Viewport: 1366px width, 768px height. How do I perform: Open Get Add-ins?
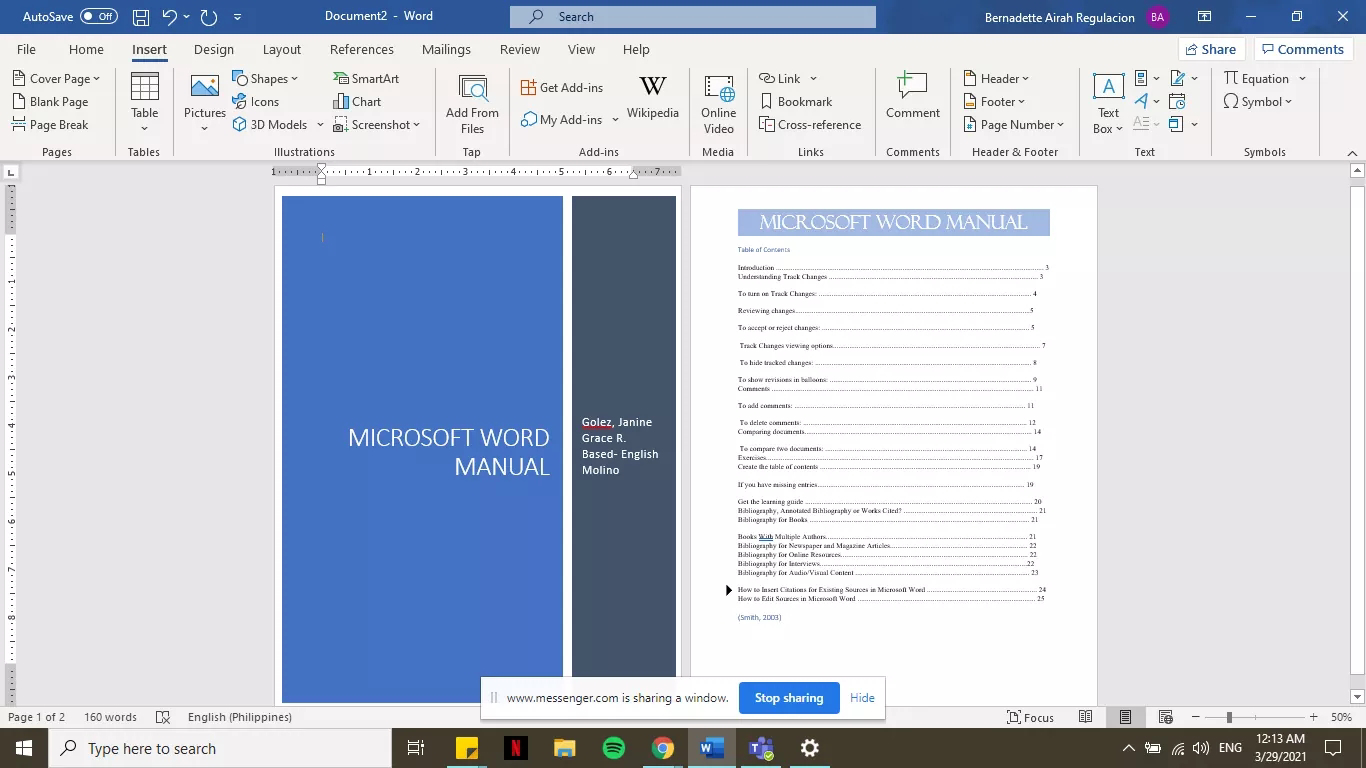click(562, 87)
